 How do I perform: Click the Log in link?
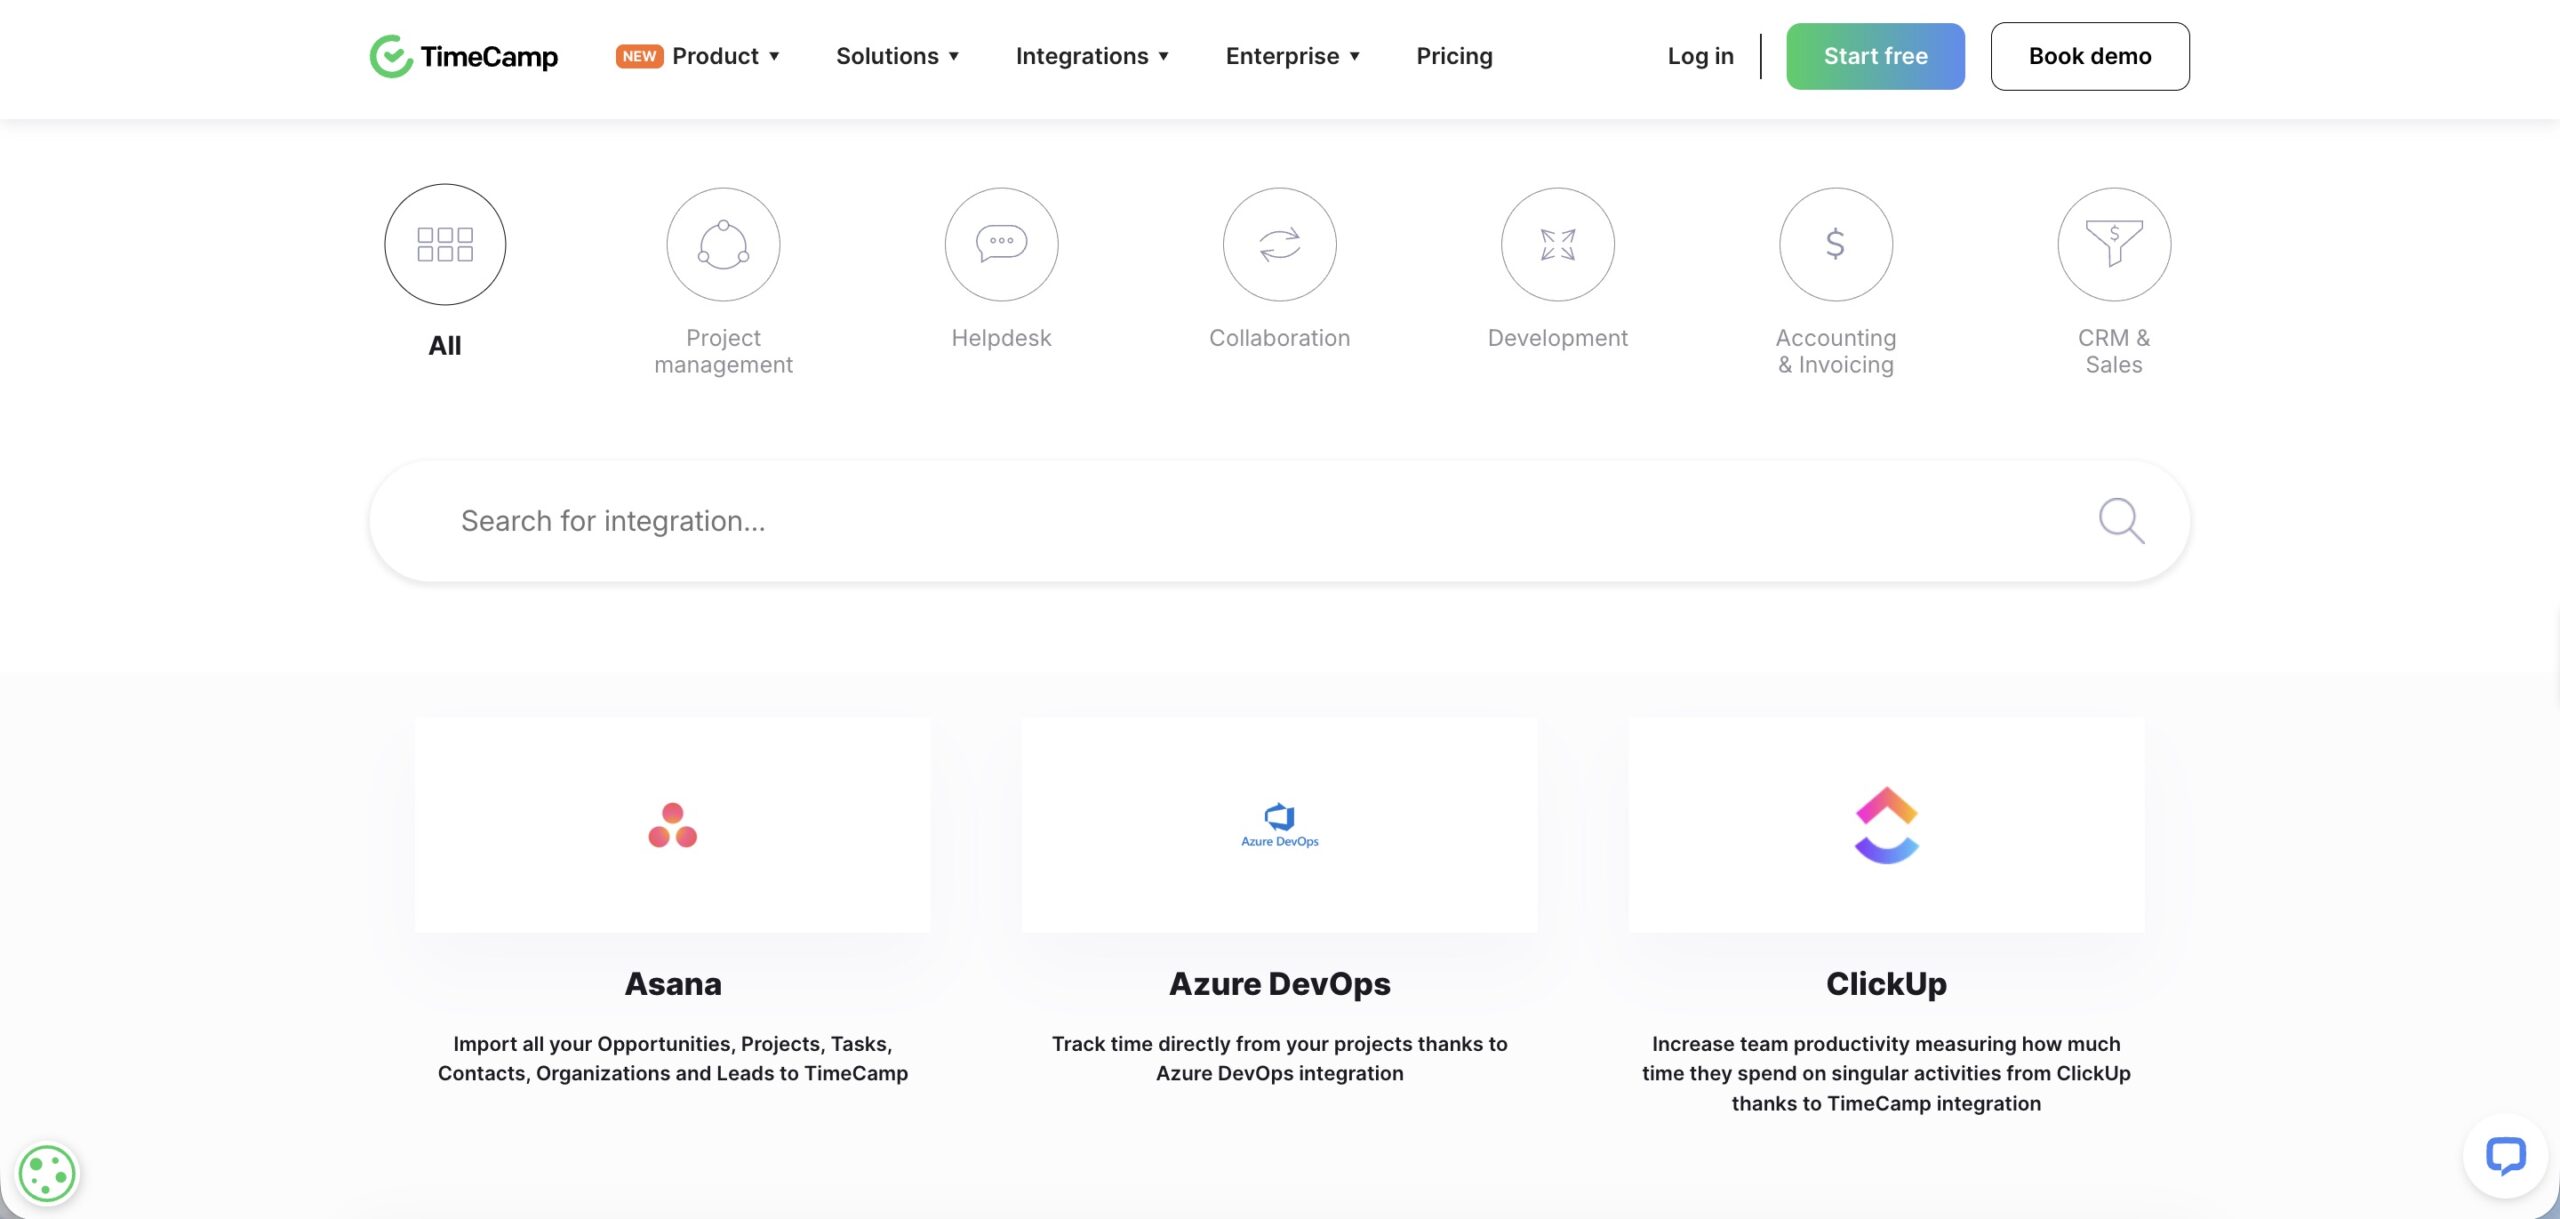click(1700, 56)
